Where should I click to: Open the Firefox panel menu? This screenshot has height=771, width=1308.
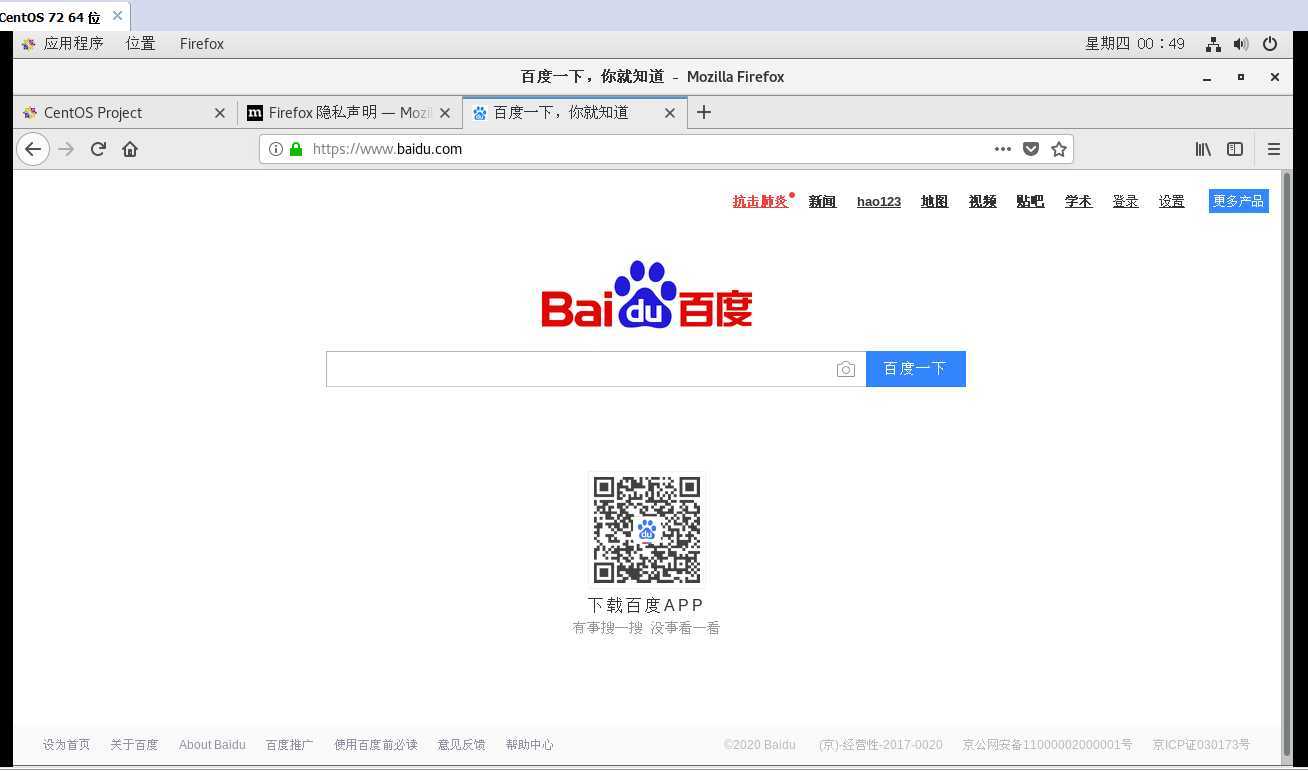tap(202, 44)
